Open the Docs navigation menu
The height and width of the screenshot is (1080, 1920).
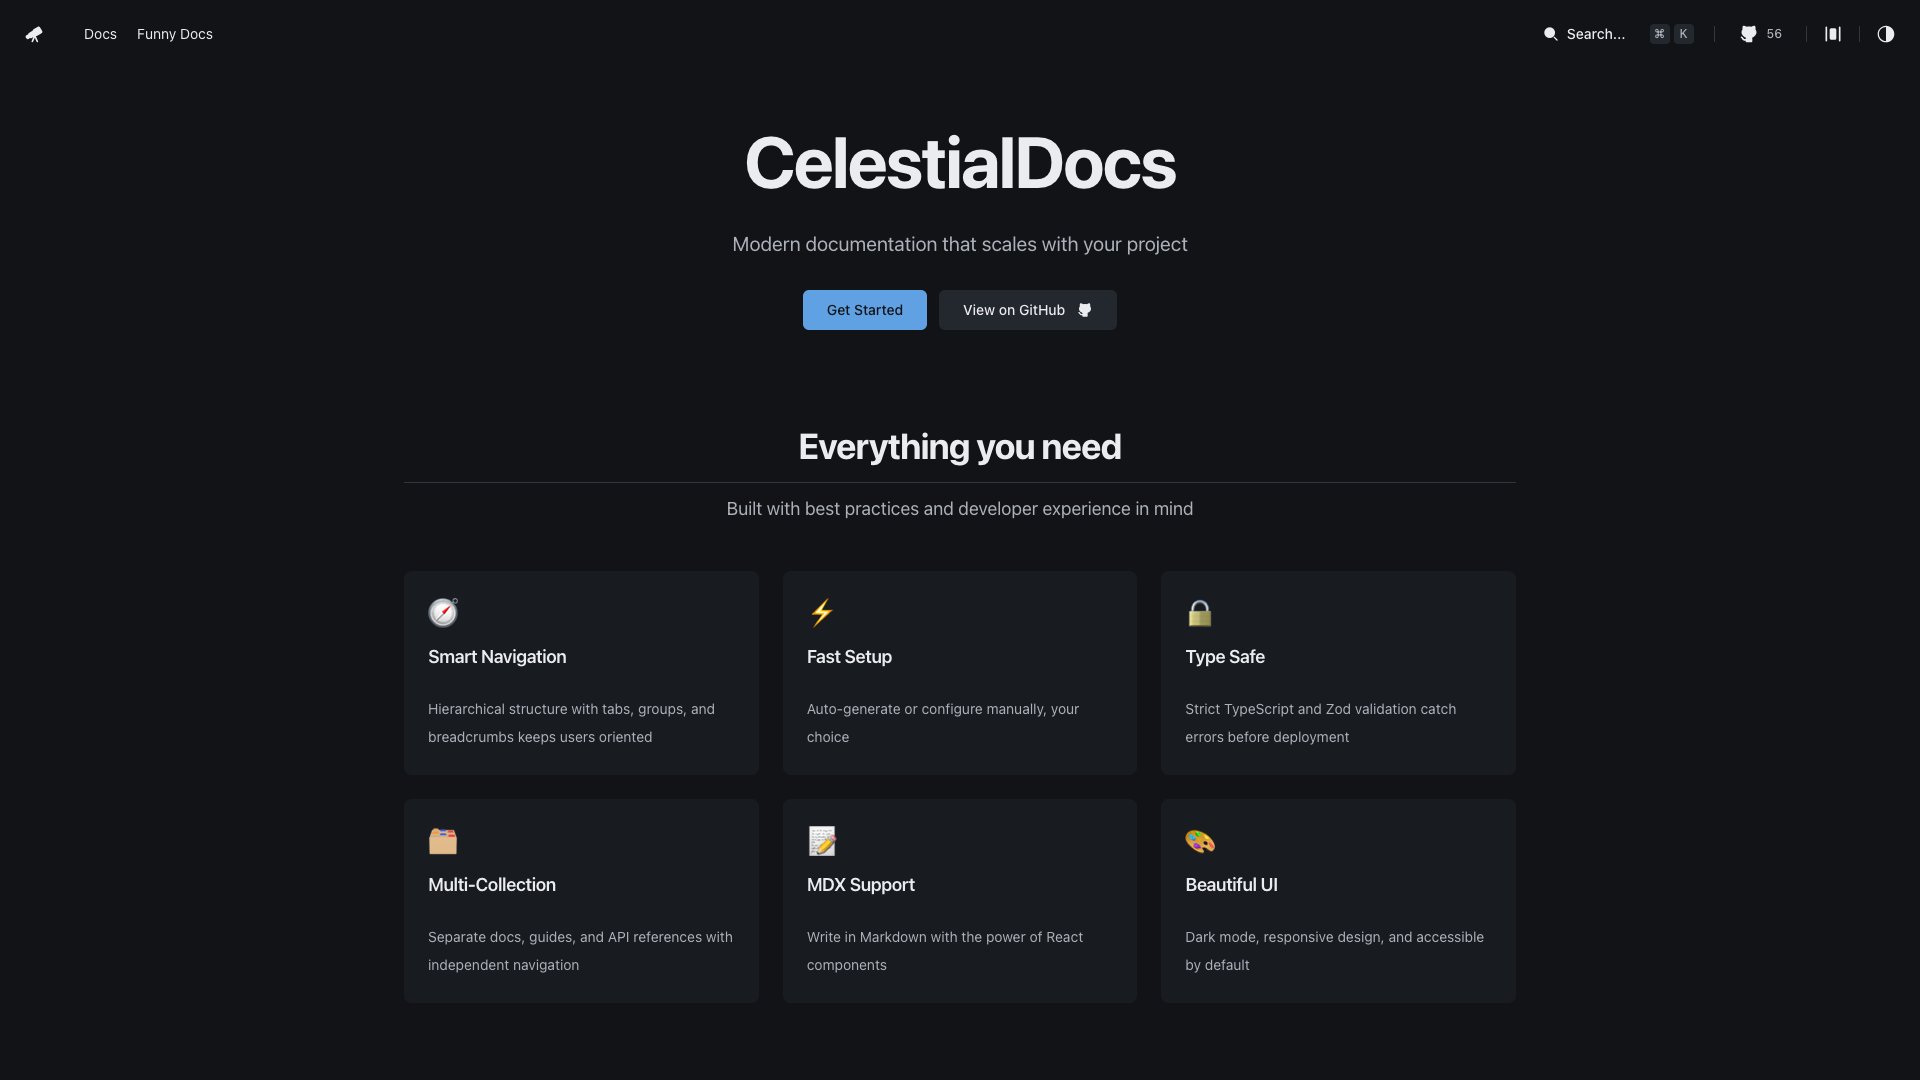click(x=100, y=34)
